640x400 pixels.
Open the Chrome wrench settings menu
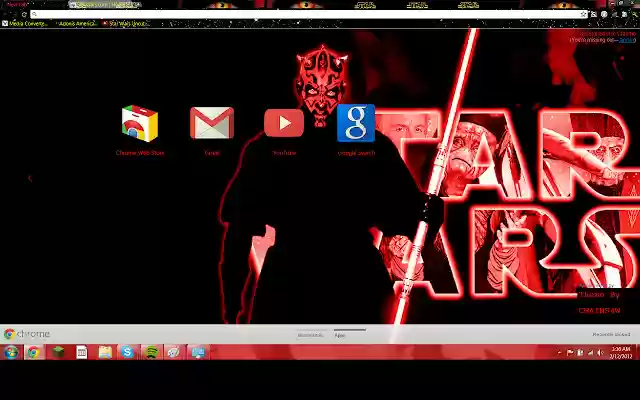click(x=635, y=14)
